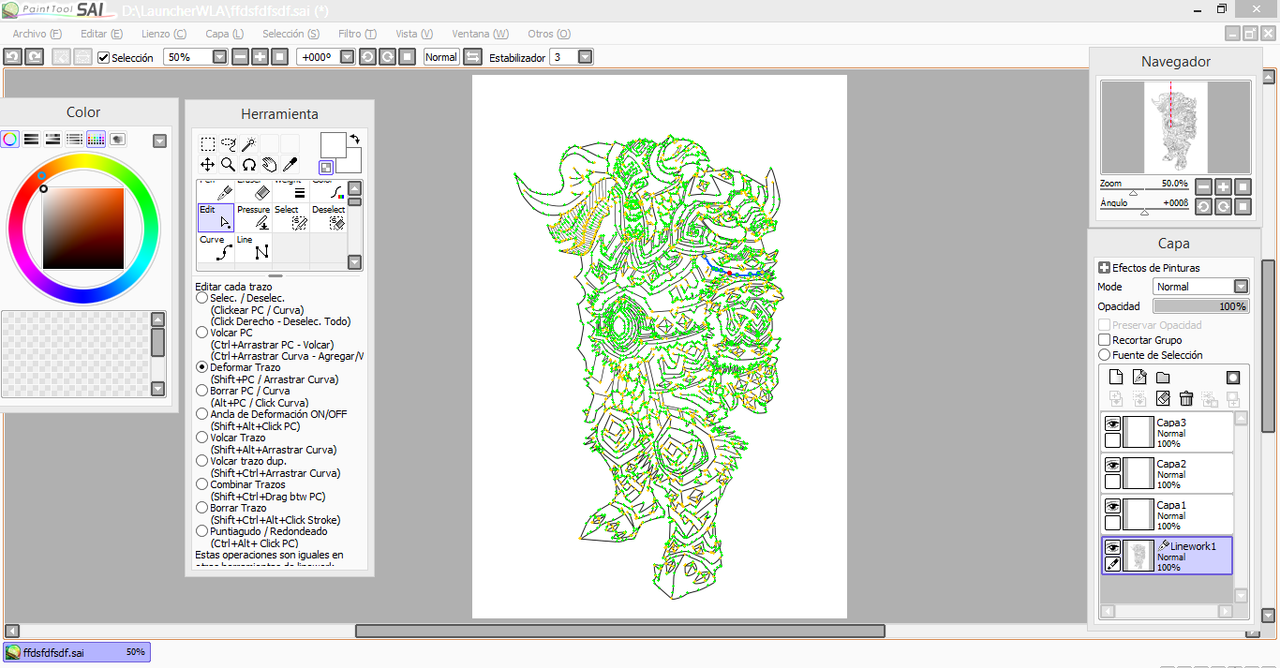Open the zoom percentage dropdown

point(220,57)
